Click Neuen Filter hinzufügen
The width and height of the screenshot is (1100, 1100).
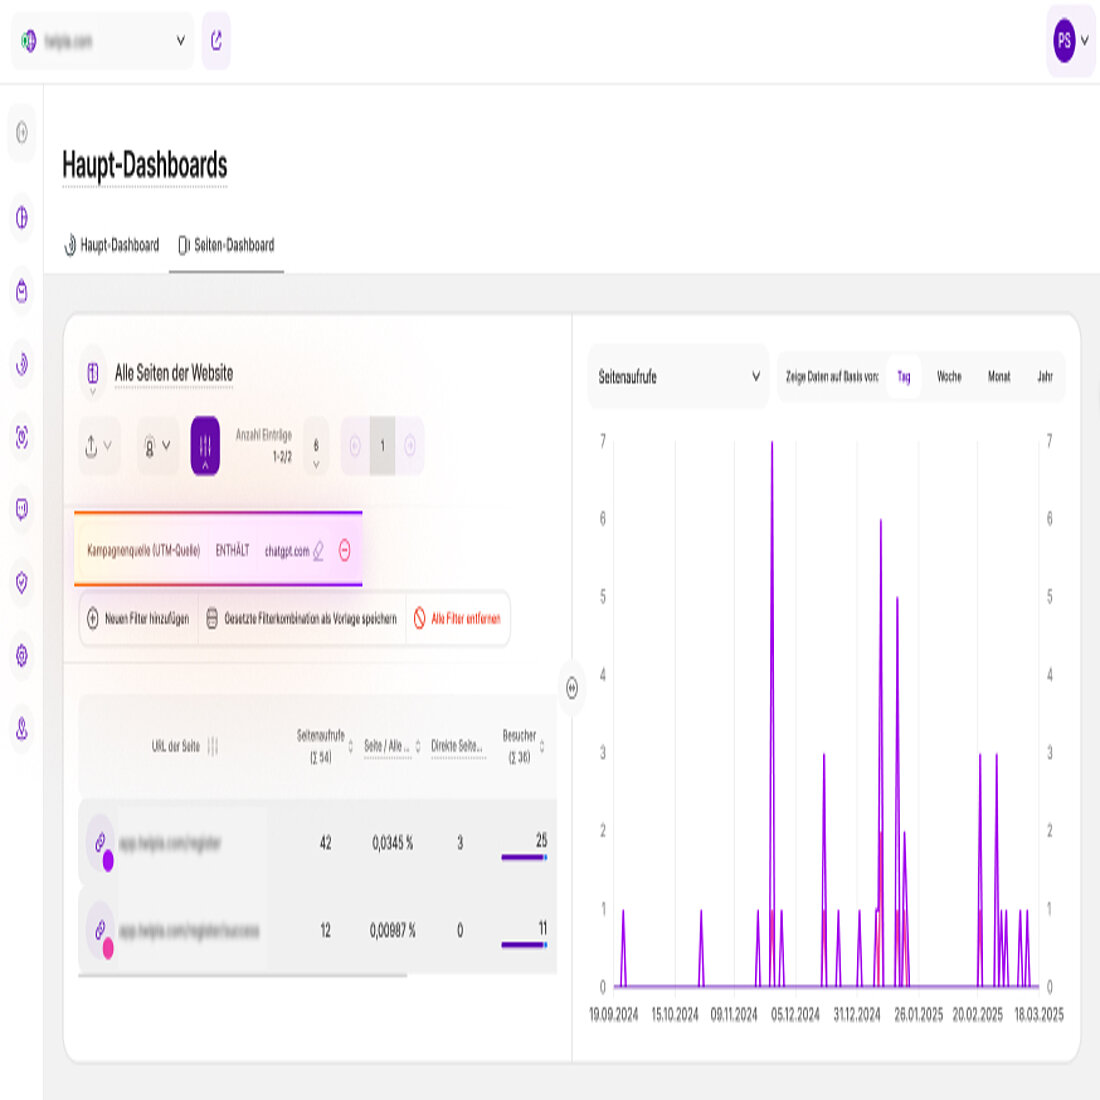point(135,619)
